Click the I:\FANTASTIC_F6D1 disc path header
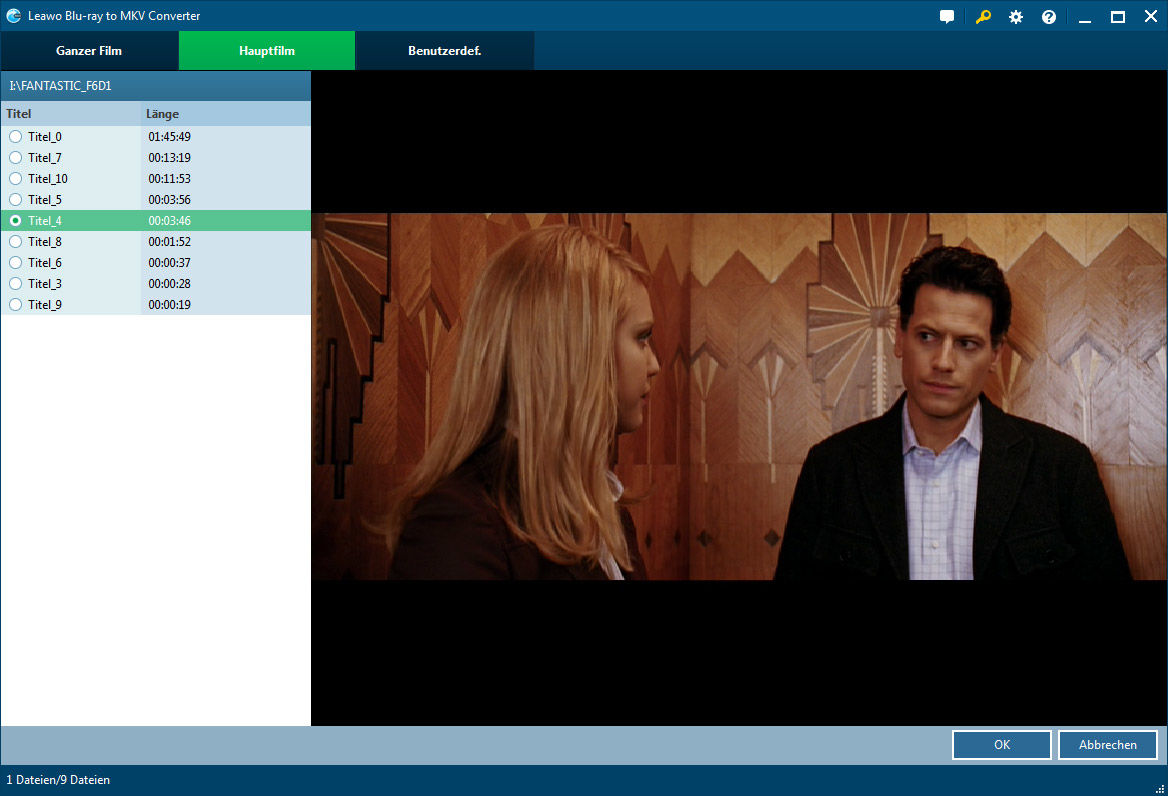 [156, 86]
